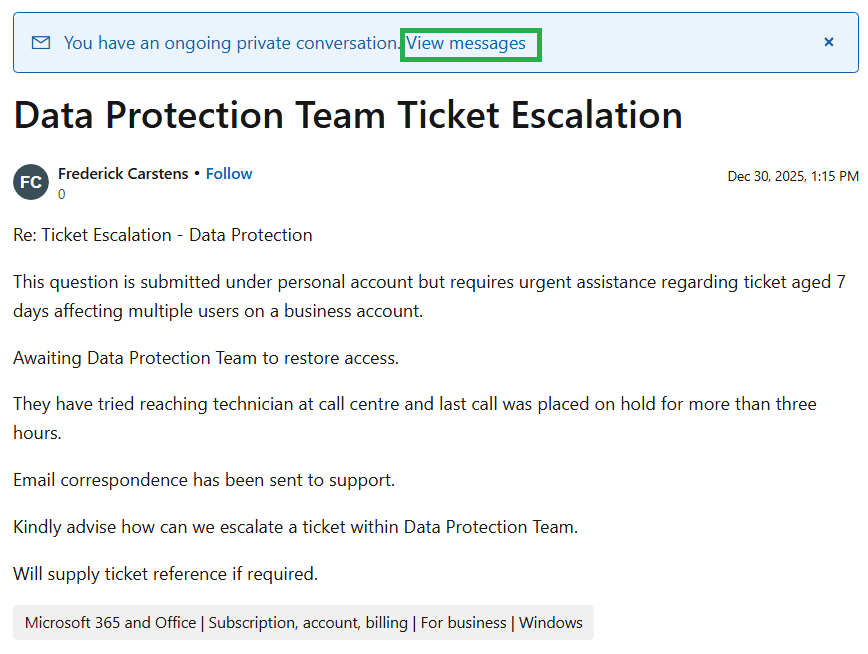This screenshot has height=654, width=868.
Task: Click the Dec 30, 2025 post timestamp
Action: [792, 176]
